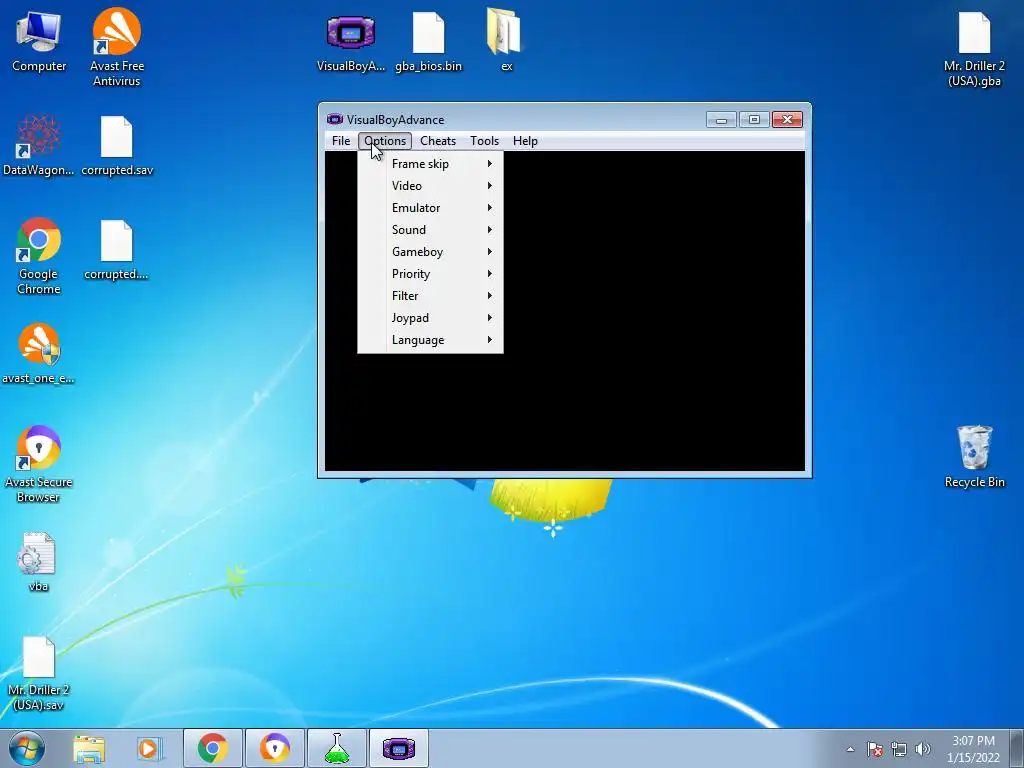Open the File menu

[341, 141]
